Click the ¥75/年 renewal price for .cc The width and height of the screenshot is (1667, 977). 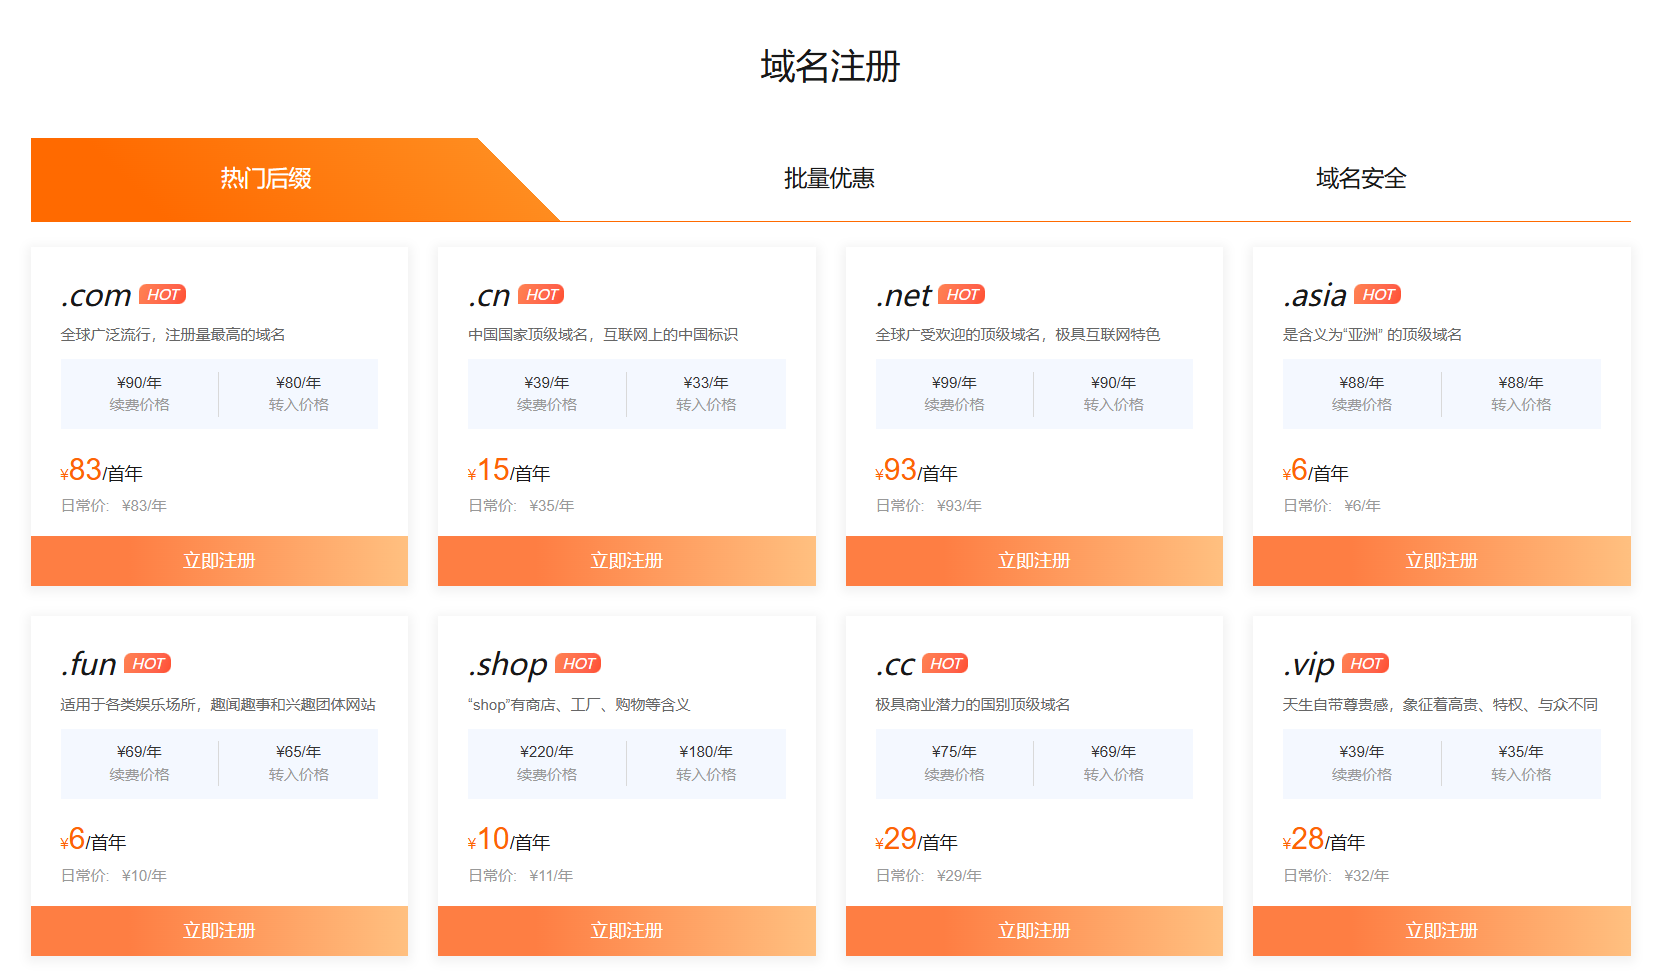[954, 752]
